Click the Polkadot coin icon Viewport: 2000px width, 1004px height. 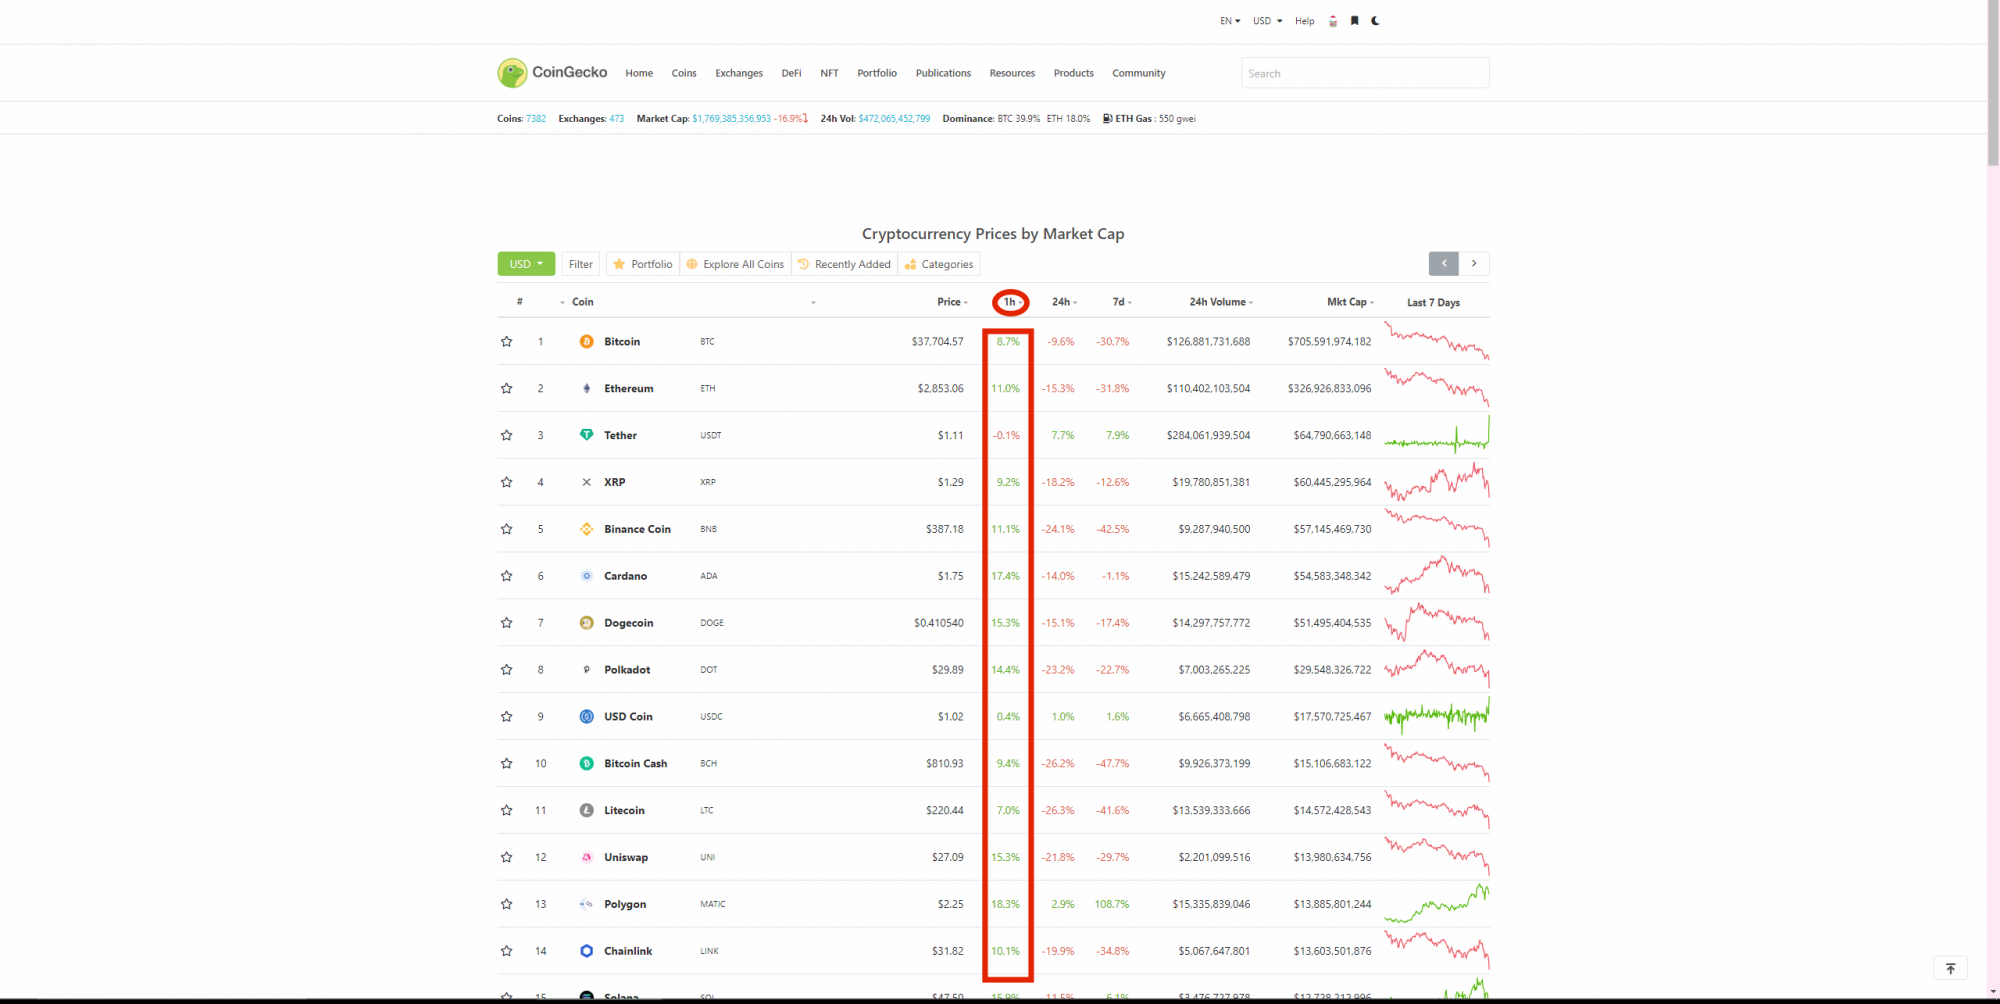[x=587, y=670]
